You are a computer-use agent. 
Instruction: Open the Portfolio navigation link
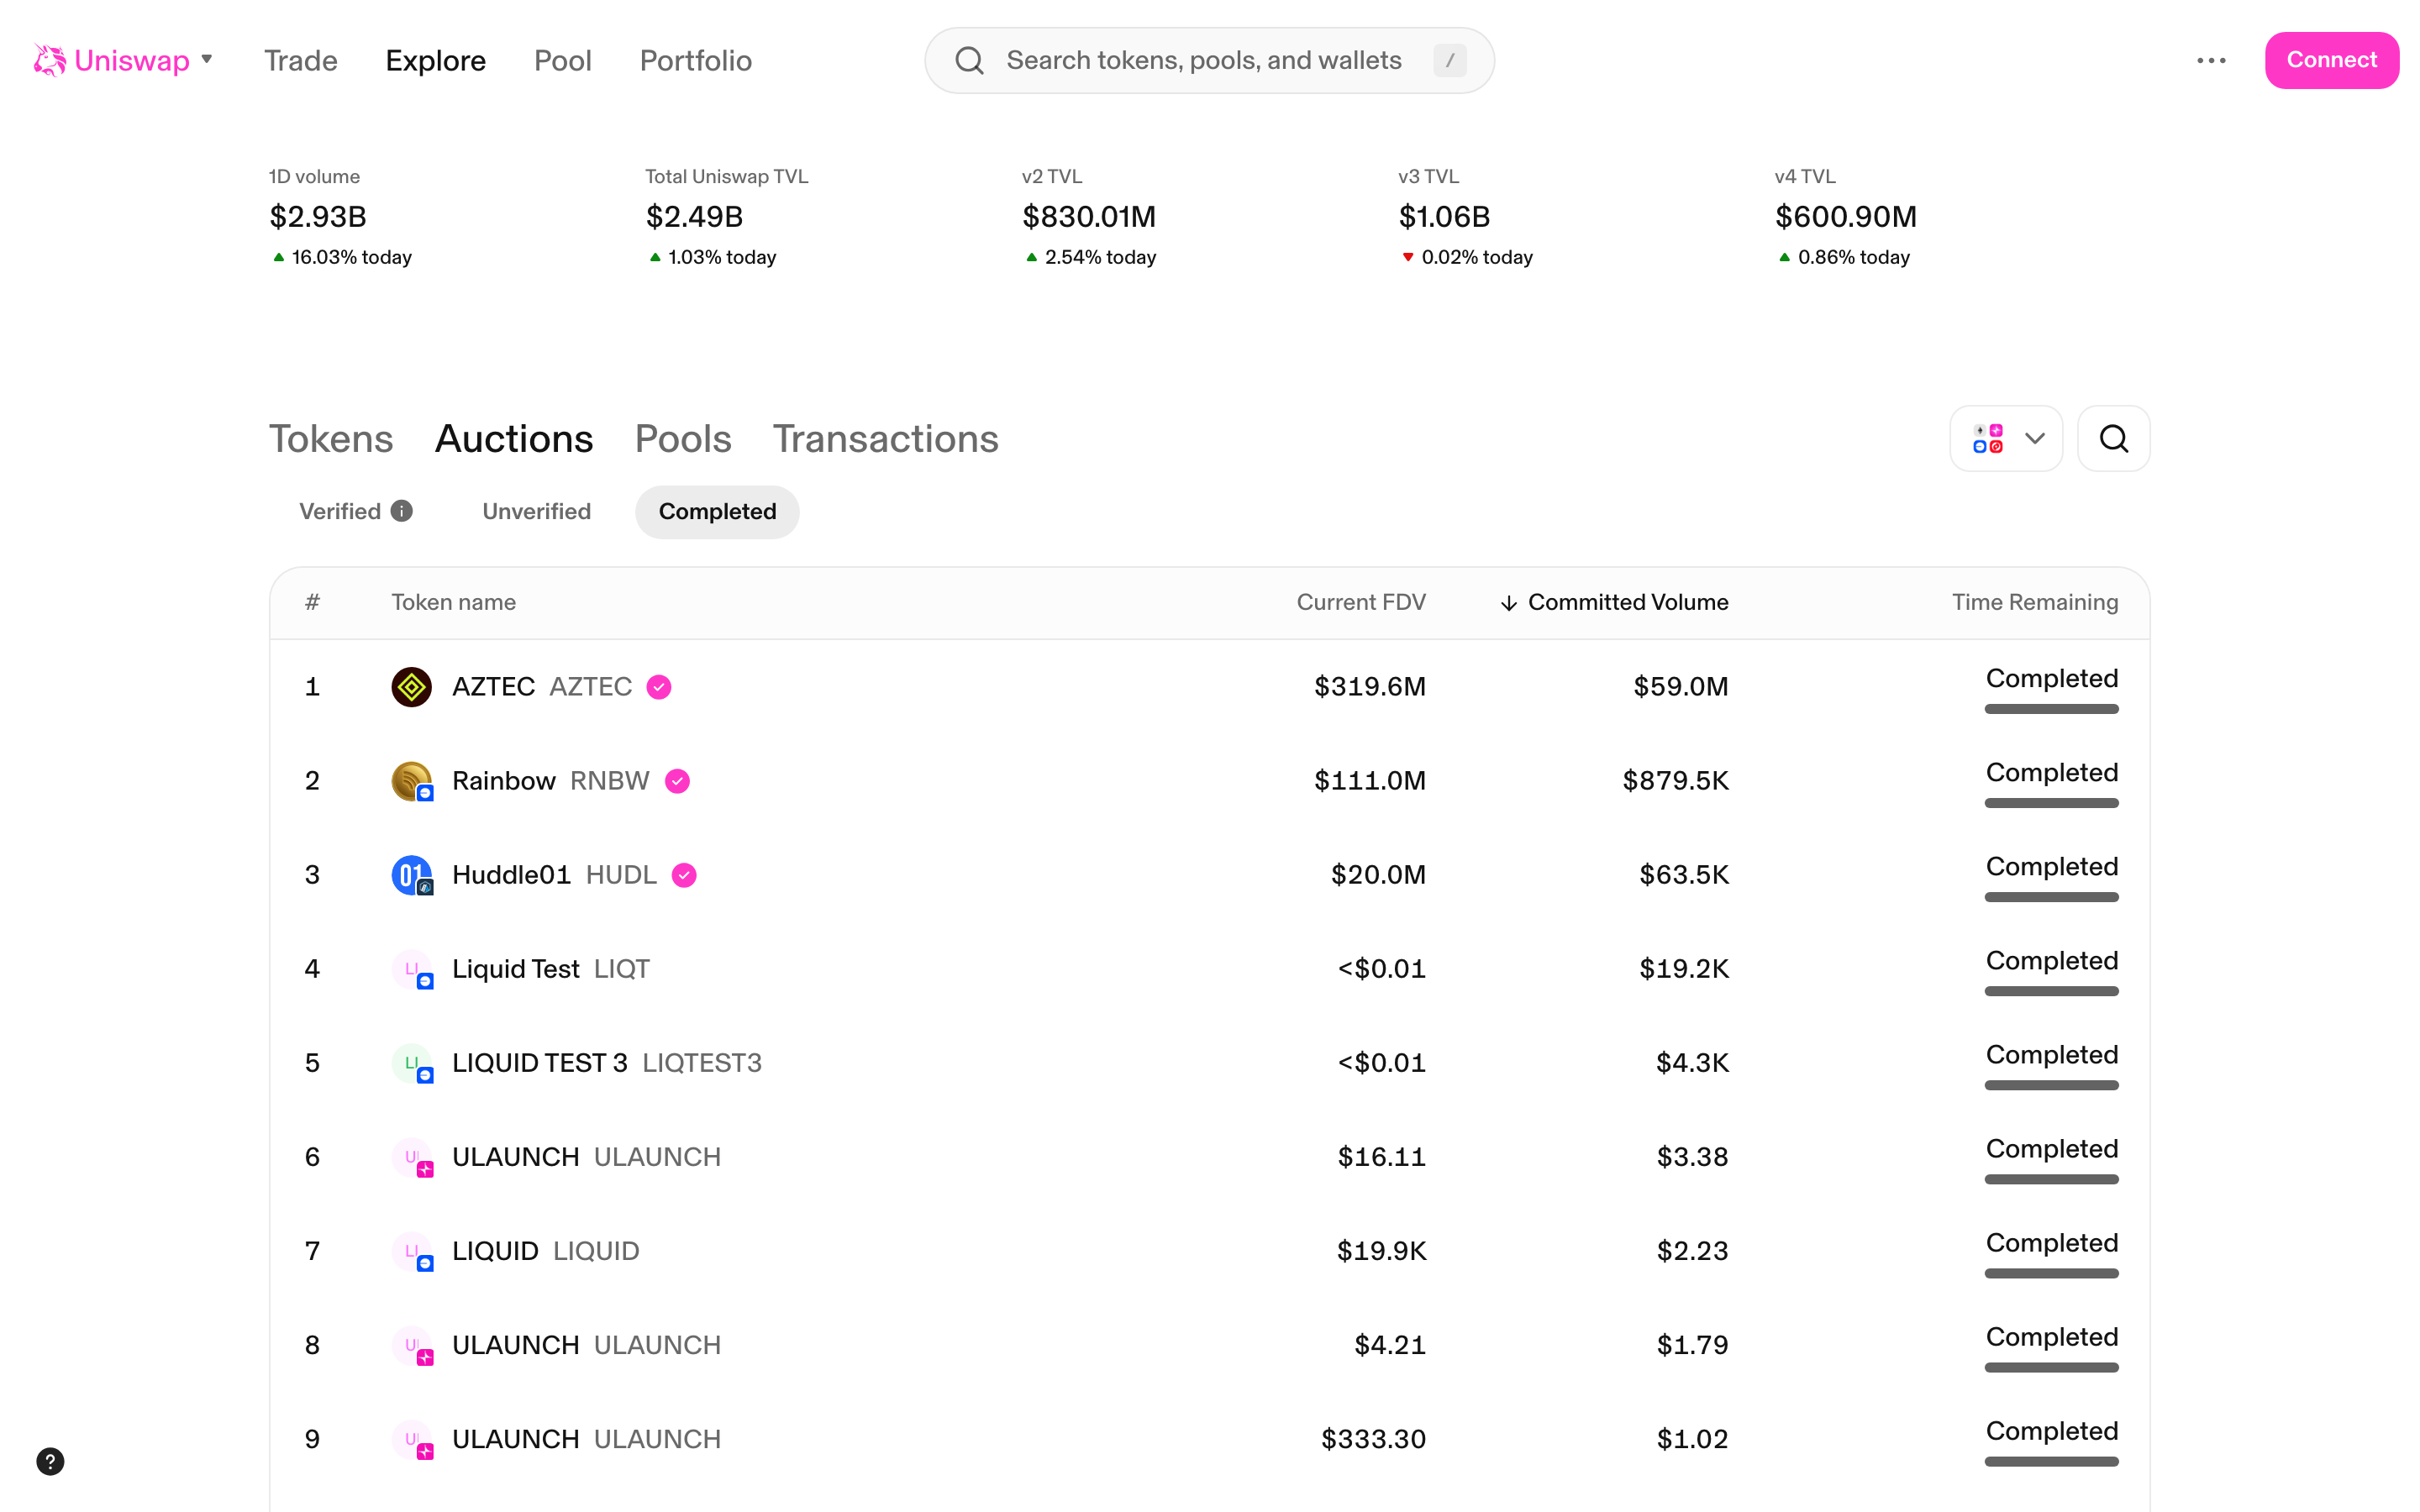(695, 60)
